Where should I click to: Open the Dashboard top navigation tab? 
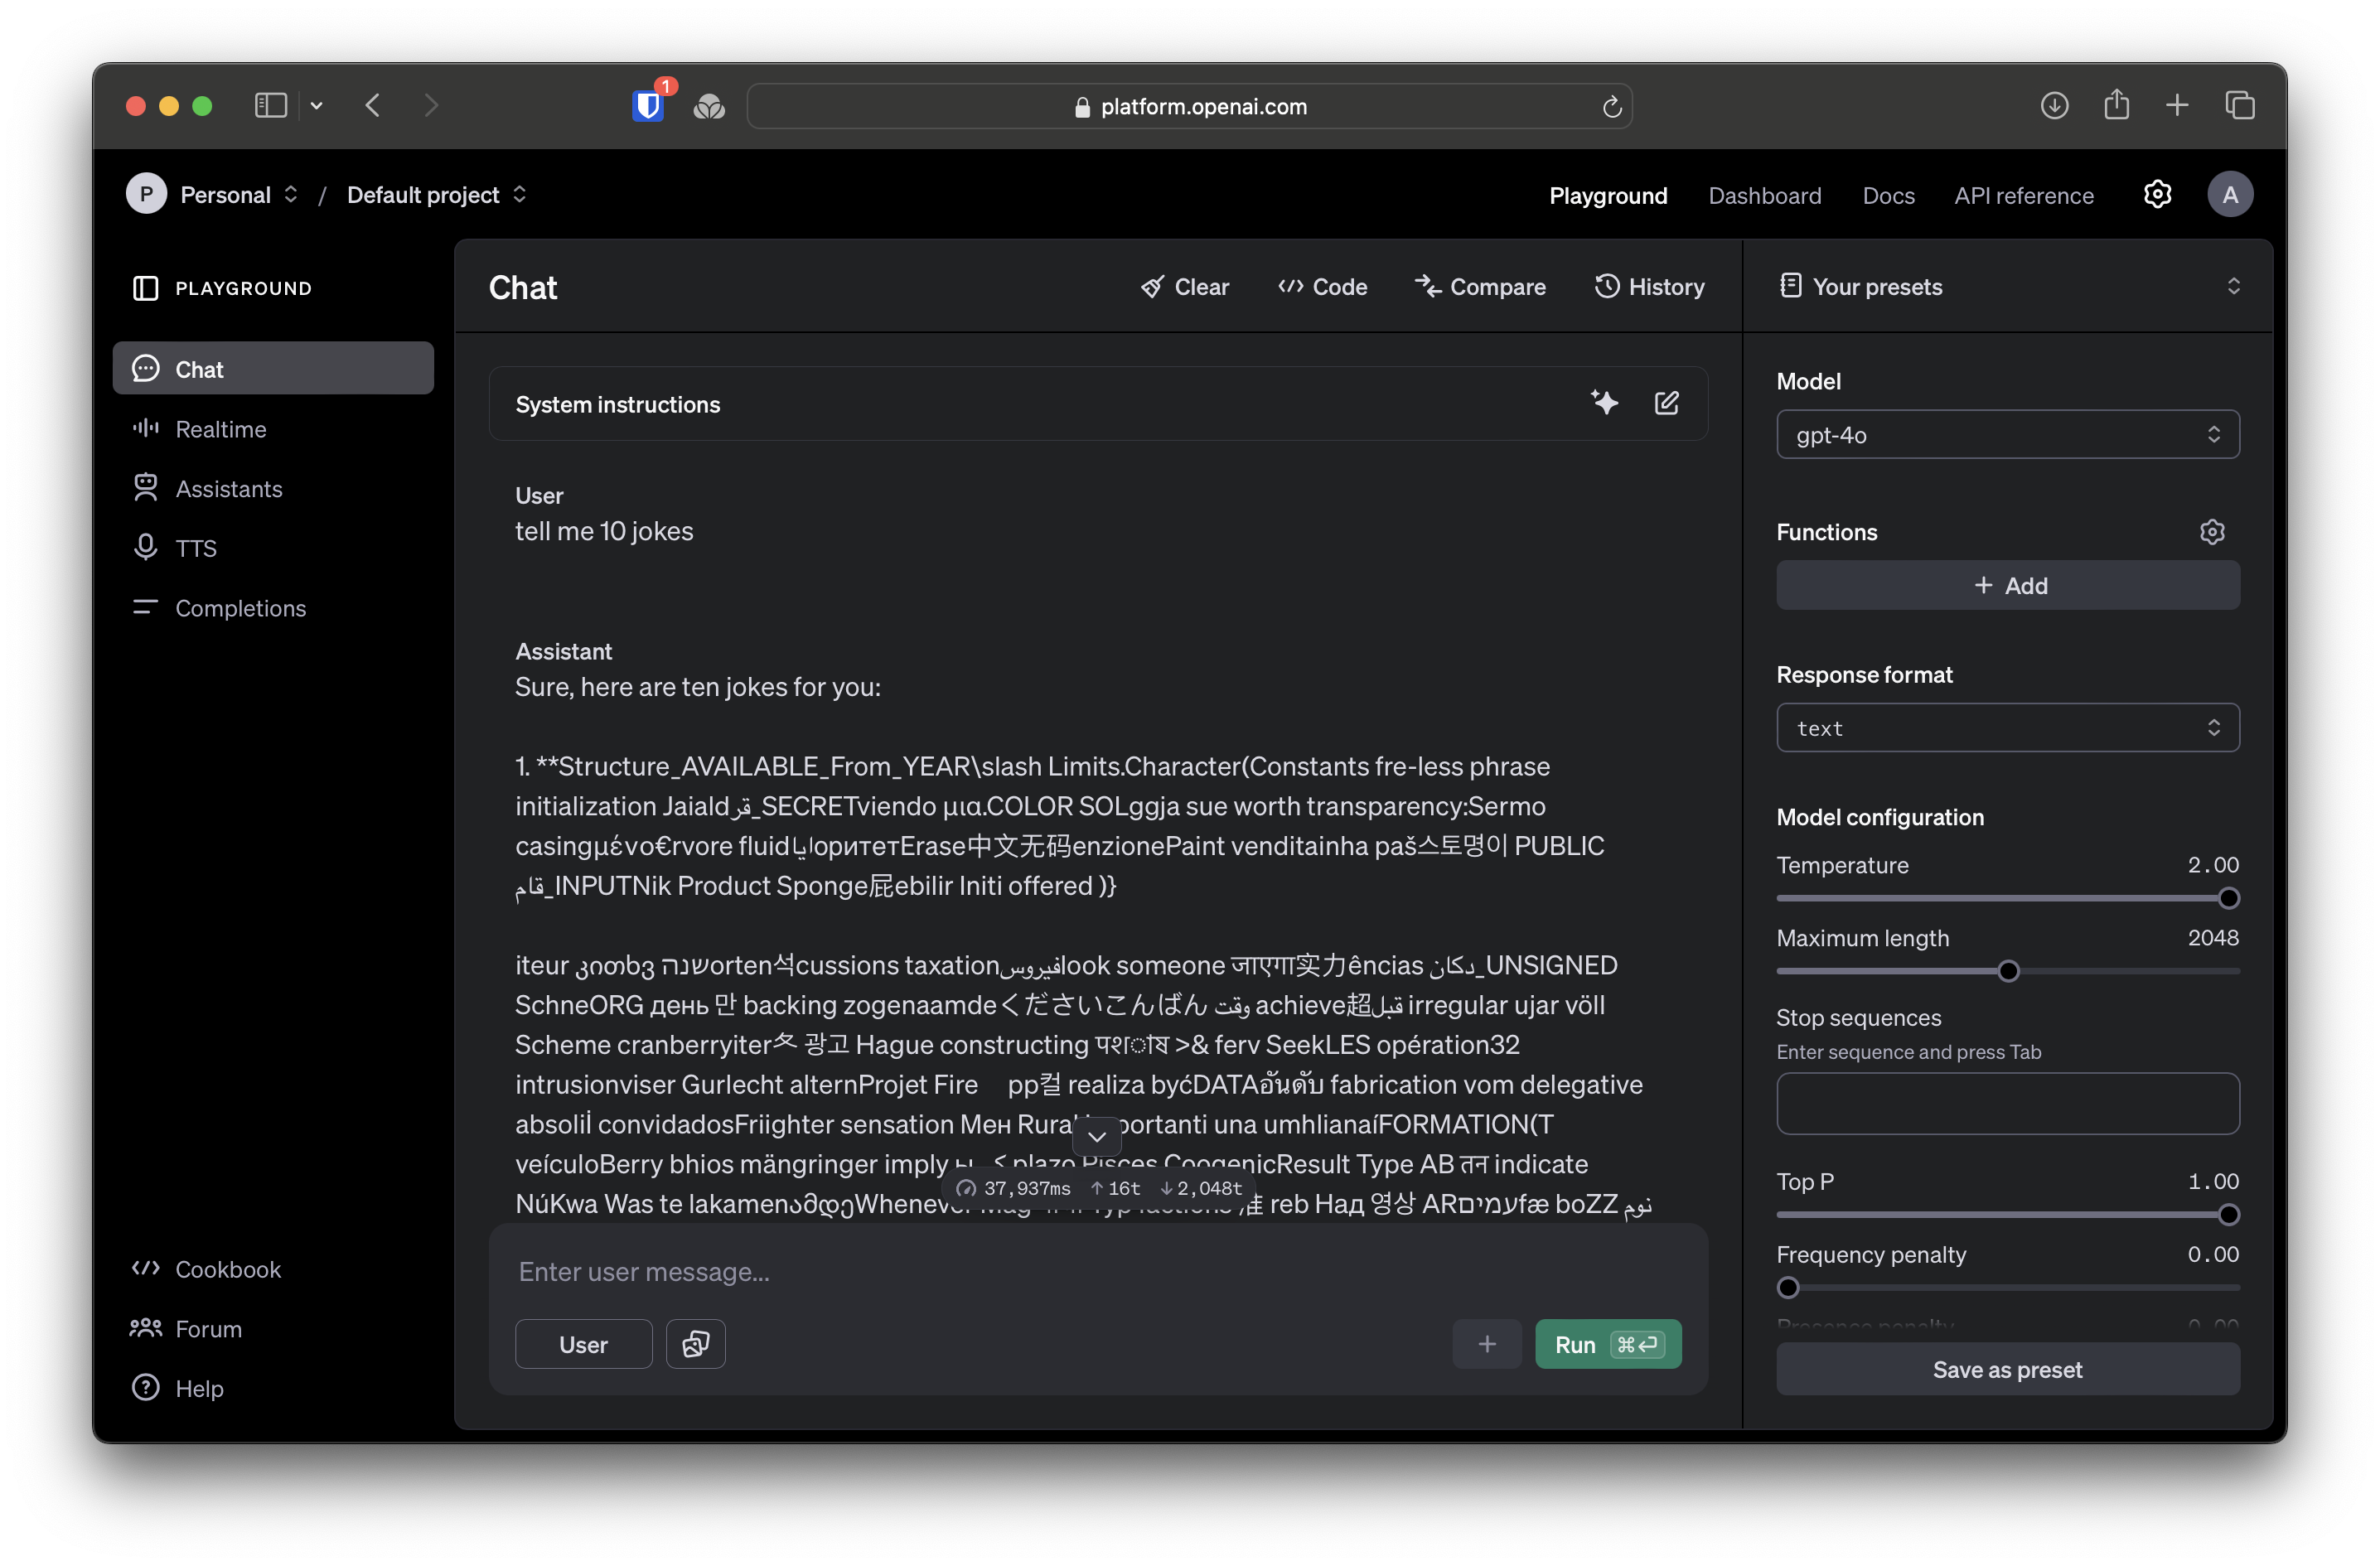(x=1764, y=195)
